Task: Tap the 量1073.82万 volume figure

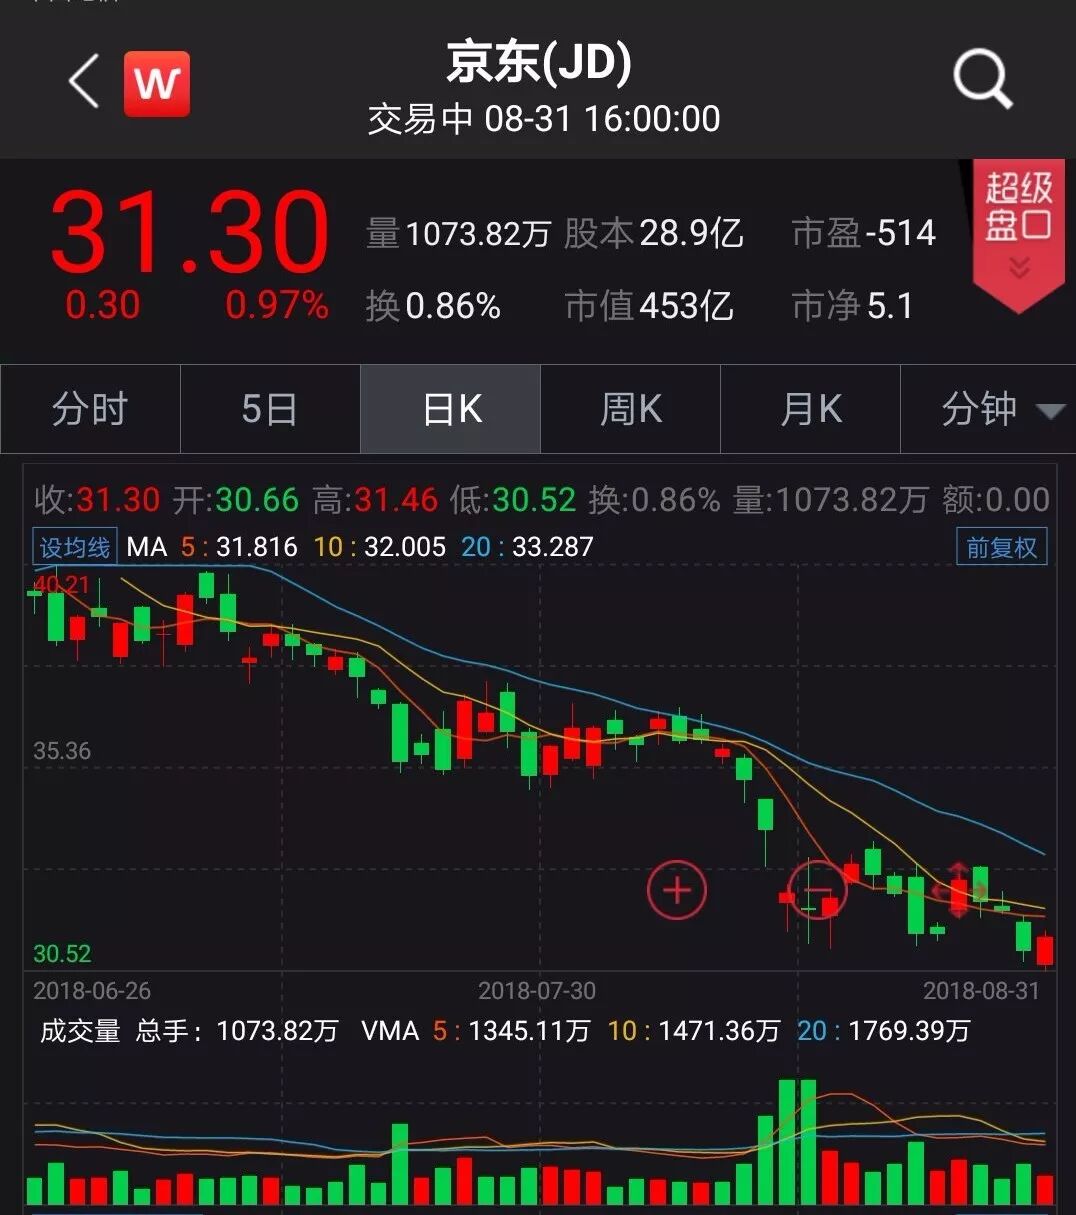Action: pos(458,234)
